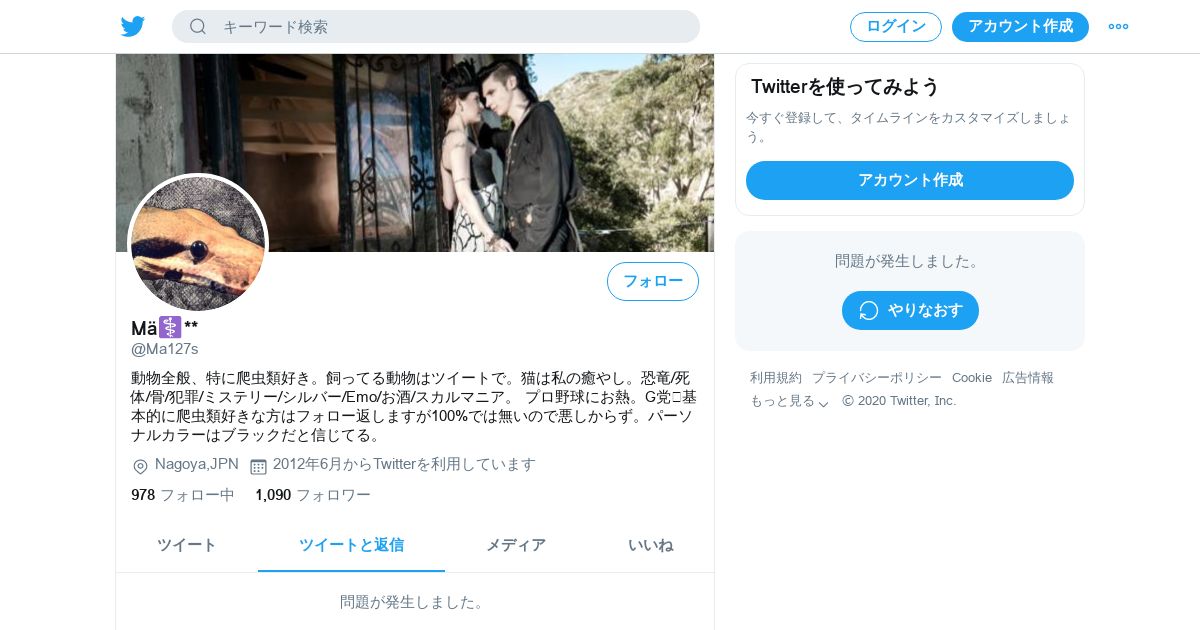Viewport: 1200px width, 630px height.
Task: Click the purple emoji in the display name
Action: (170, 328)
